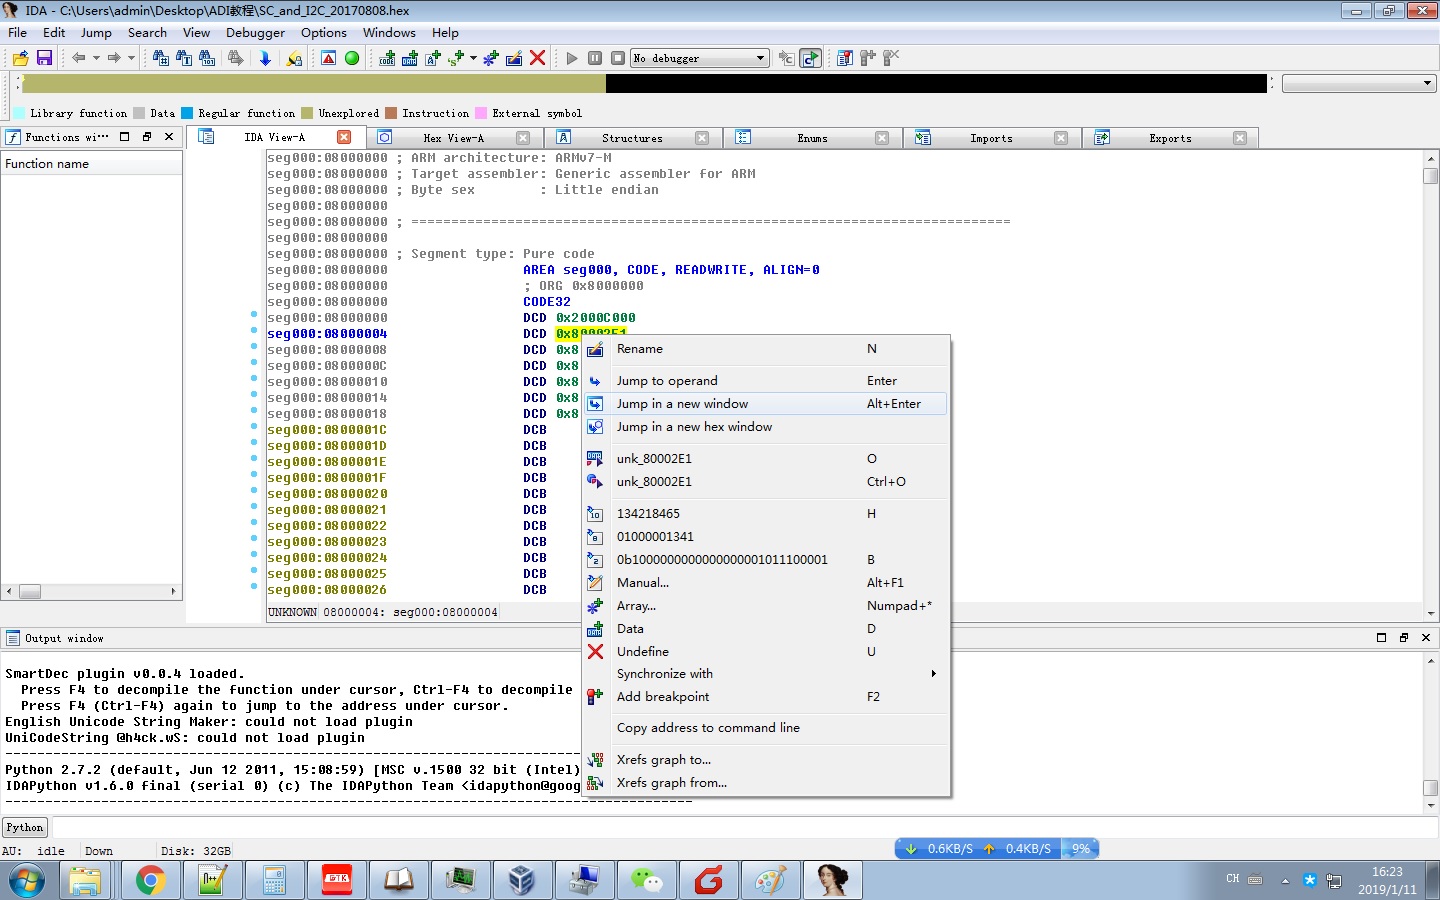
Task: Select Jump to operand menu entry
Action: (667, 381)
